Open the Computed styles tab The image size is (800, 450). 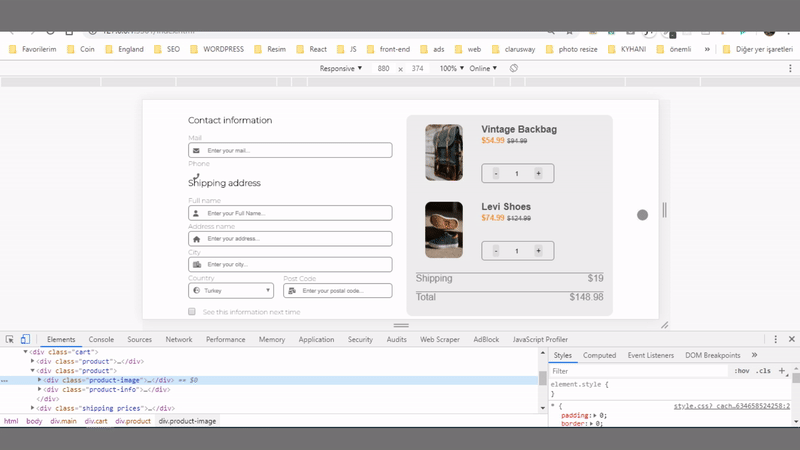[x=599, y=355]
